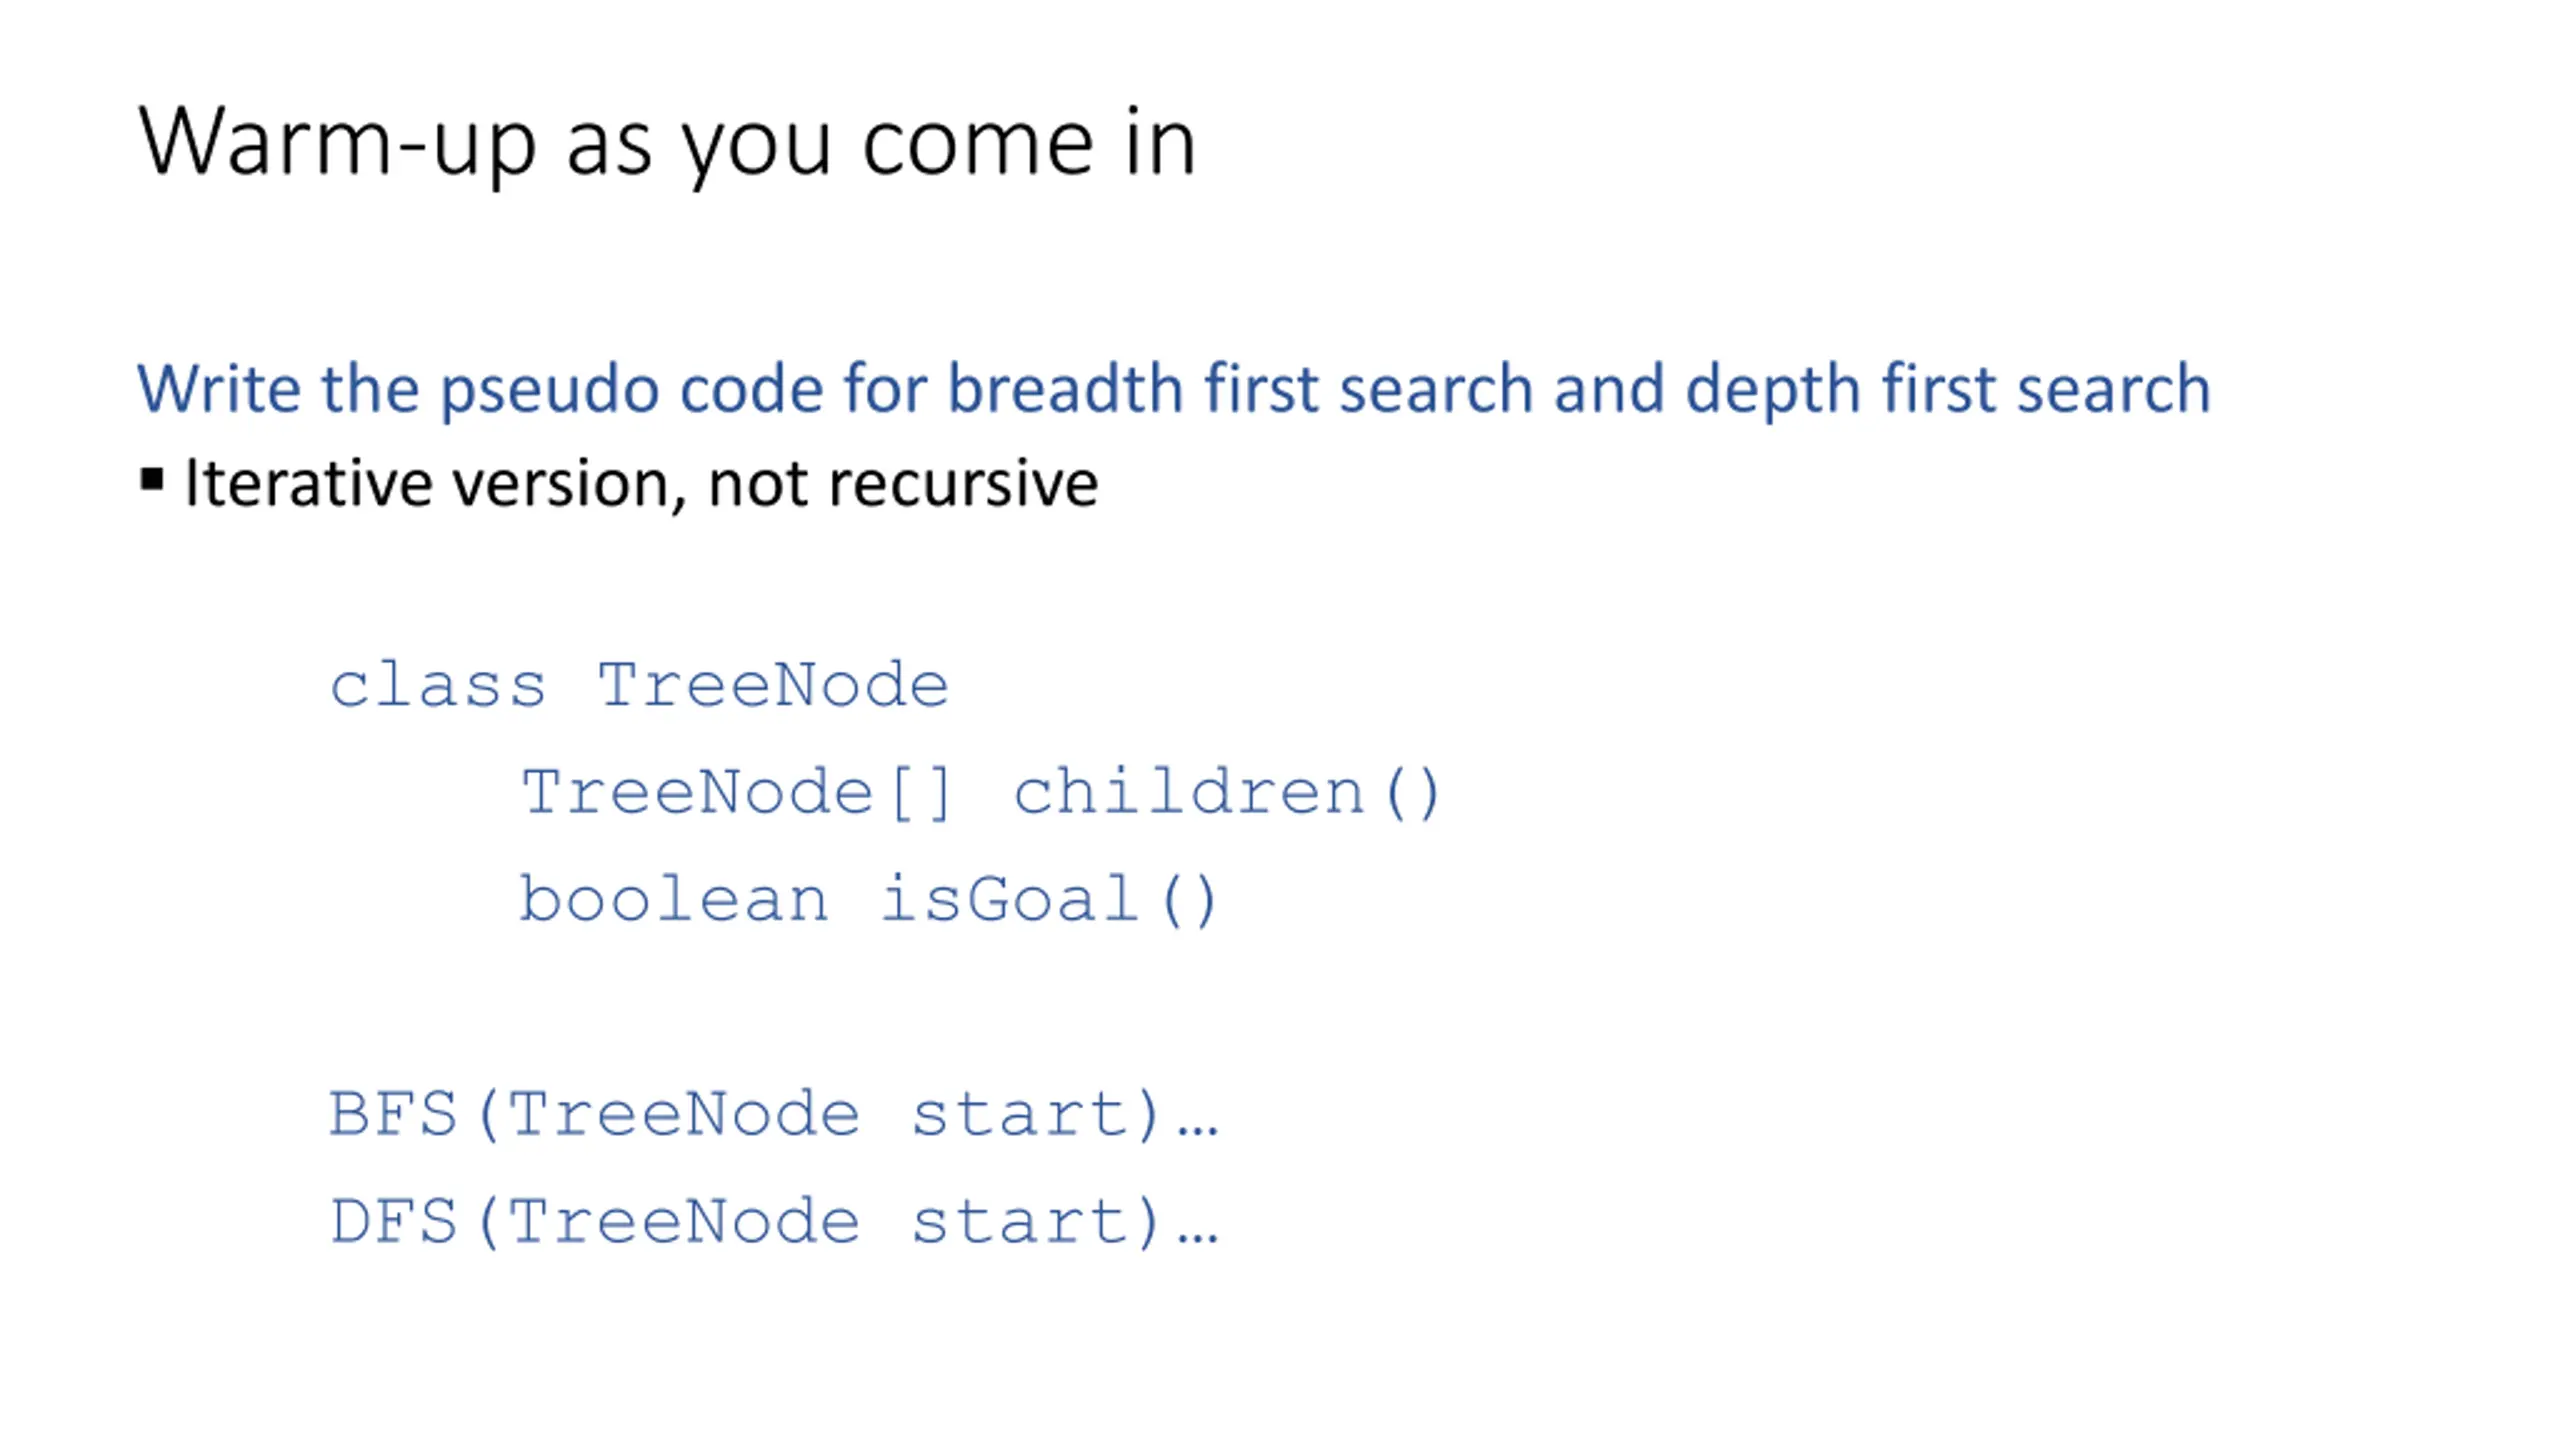Click the words "depth first search" in the heading
This screenshot has width=2560, height=1440.
tap(1948, 389)
